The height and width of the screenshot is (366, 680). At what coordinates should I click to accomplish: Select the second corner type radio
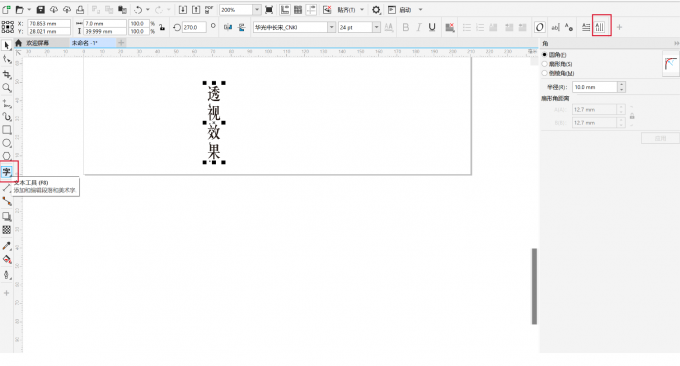(x=544, y=64)
